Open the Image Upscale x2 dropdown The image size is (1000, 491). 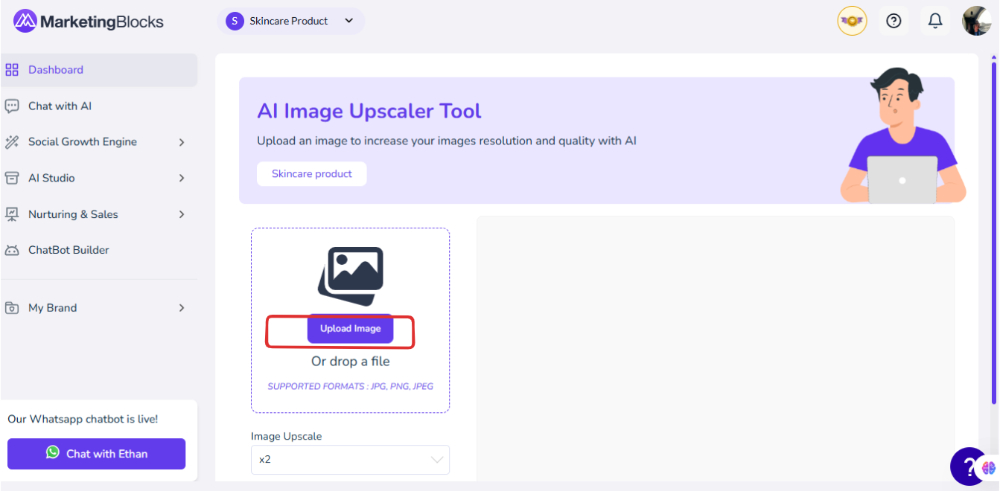[350, 460]
